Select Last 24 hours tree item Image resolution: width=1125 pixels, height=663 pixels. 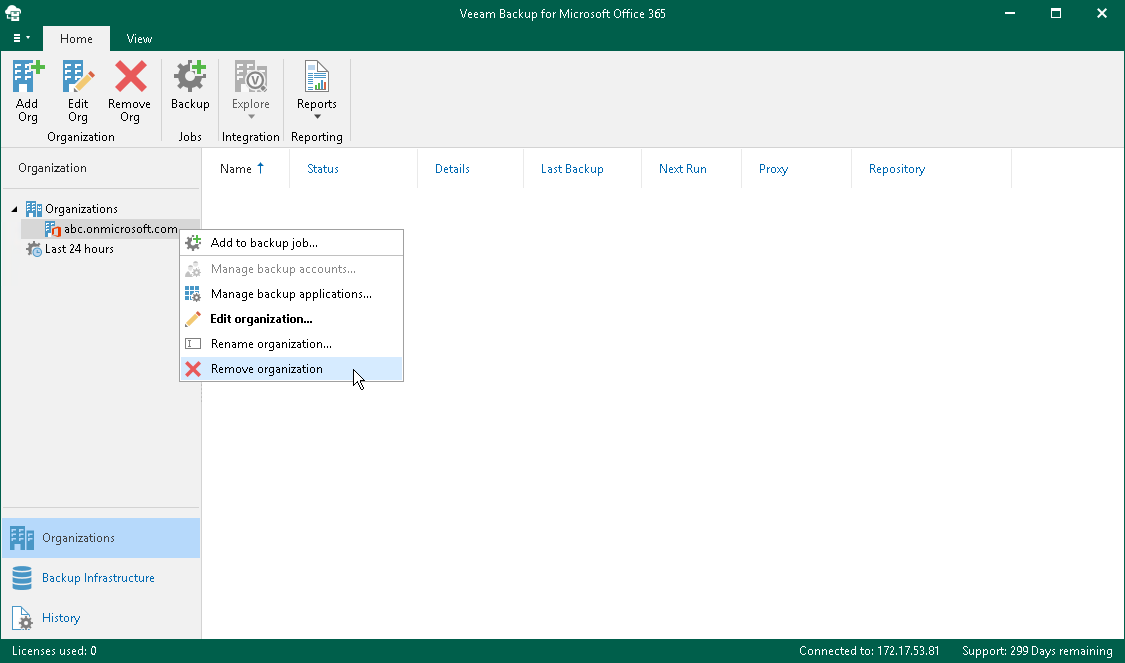click(x=79, y=249)
